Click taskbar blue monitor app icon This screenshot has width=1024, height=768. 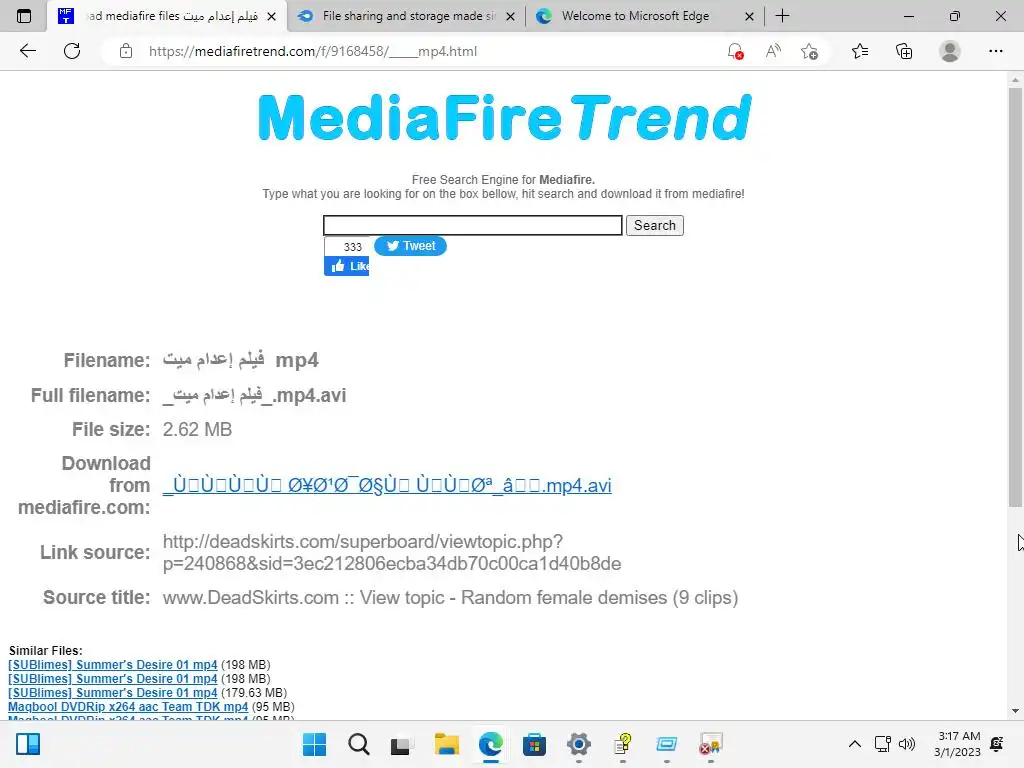(666, 744)
